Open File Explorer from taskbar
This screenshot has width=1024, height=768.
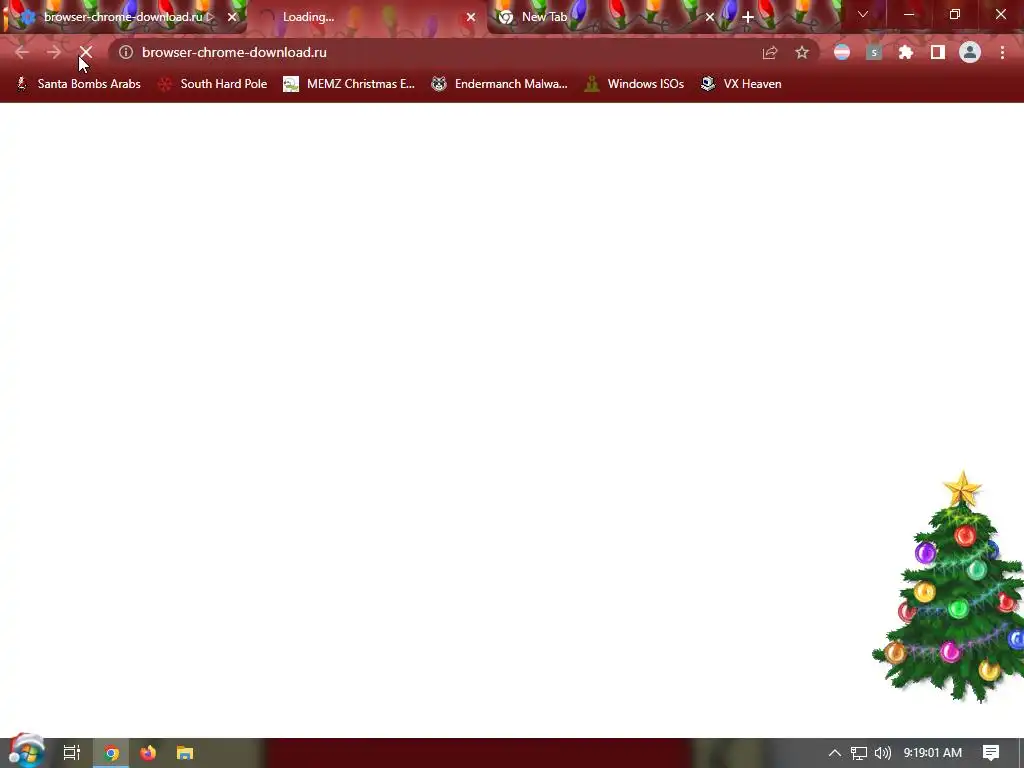pyautogui.click(x=185, y=753)
